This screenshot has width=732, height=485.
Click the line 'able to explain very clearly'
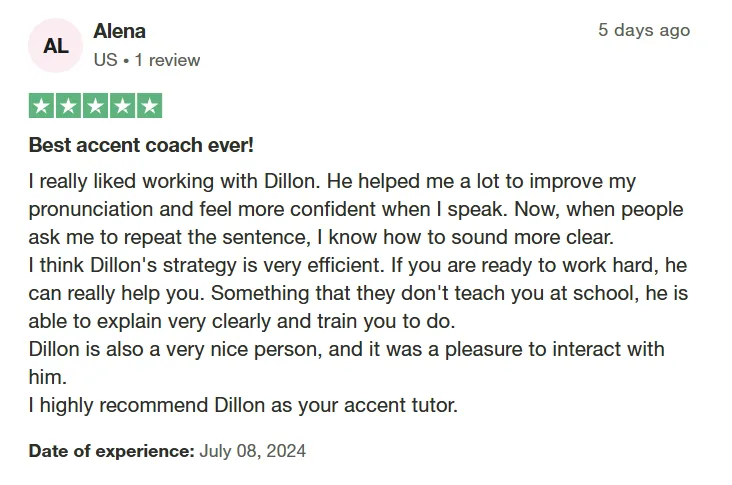tap(242, 321)
